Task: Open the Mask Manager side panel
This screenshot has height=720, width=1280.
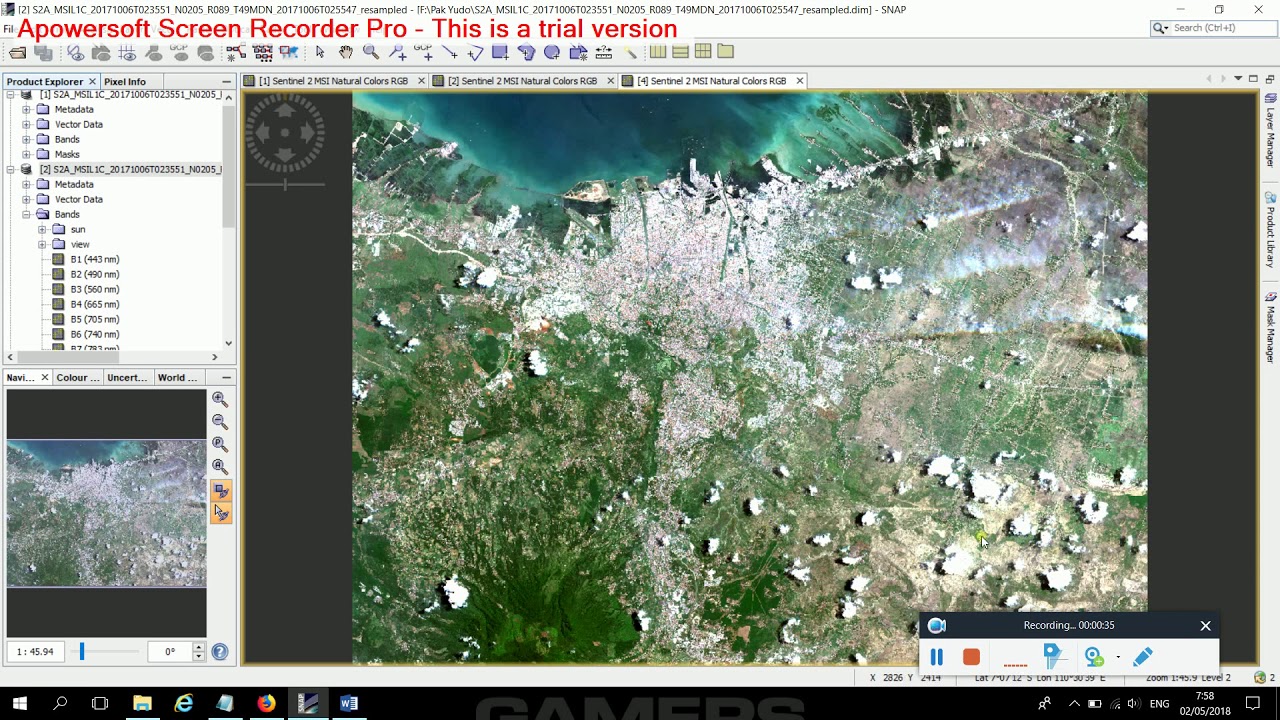Action: pos(1270,328)
